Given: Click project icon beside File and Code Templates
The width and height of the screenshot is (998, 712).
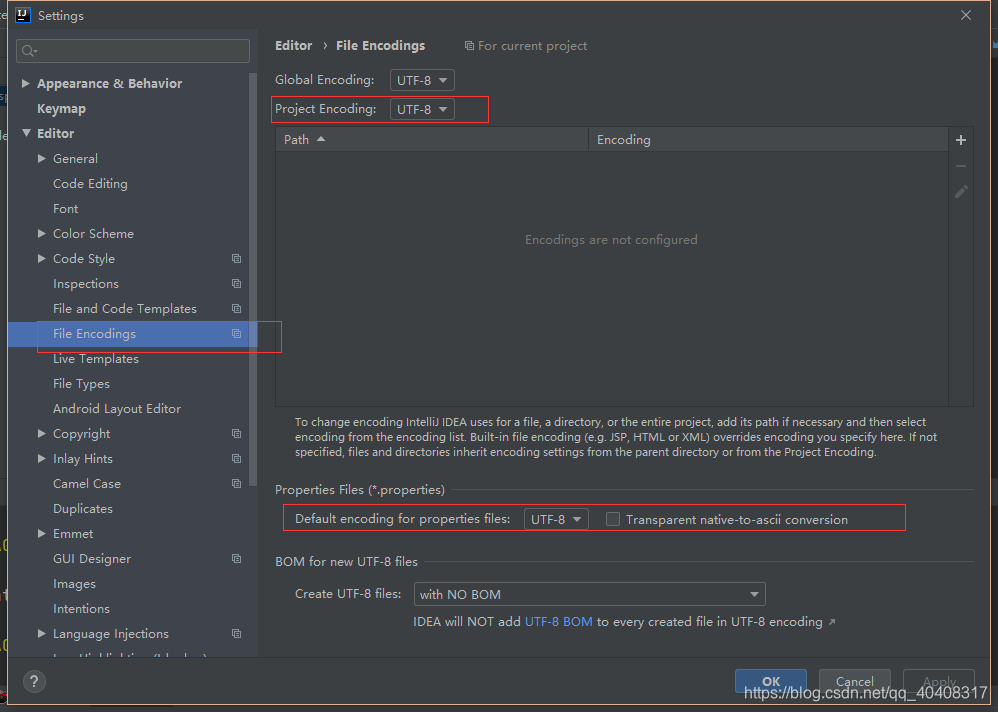Looking at the screenshot, I should coord(236,309).
